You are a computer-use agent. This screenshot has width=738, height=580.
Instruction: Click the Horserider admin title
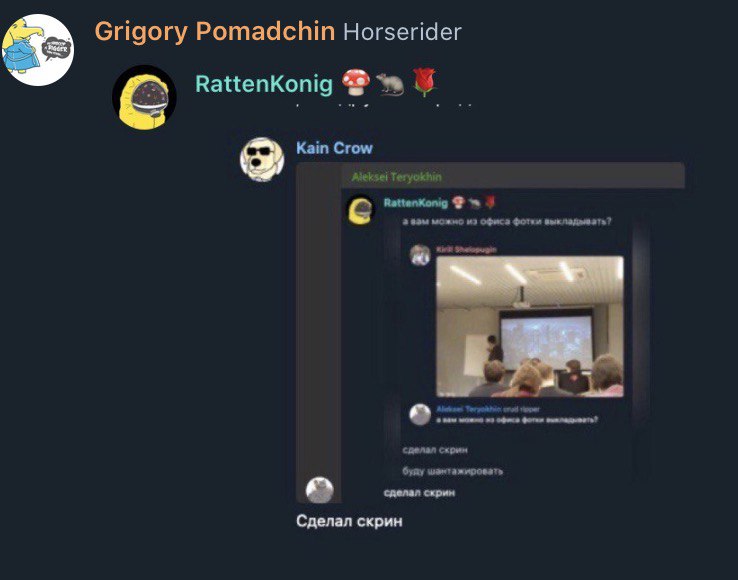pos(402,32)
